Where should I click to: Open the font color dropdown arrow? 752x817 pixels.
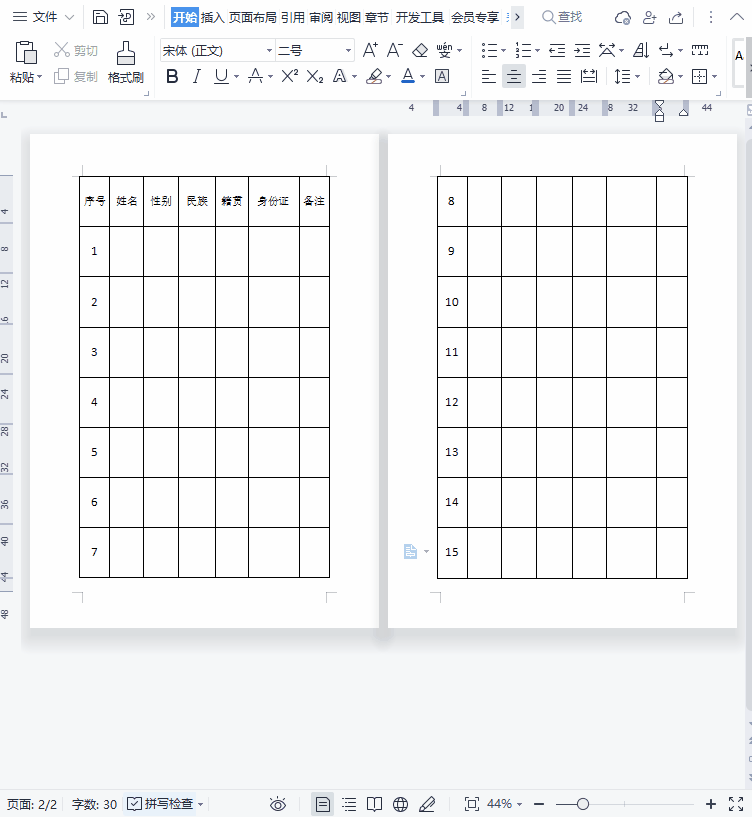pyautogui.click(x=422, y=77)
